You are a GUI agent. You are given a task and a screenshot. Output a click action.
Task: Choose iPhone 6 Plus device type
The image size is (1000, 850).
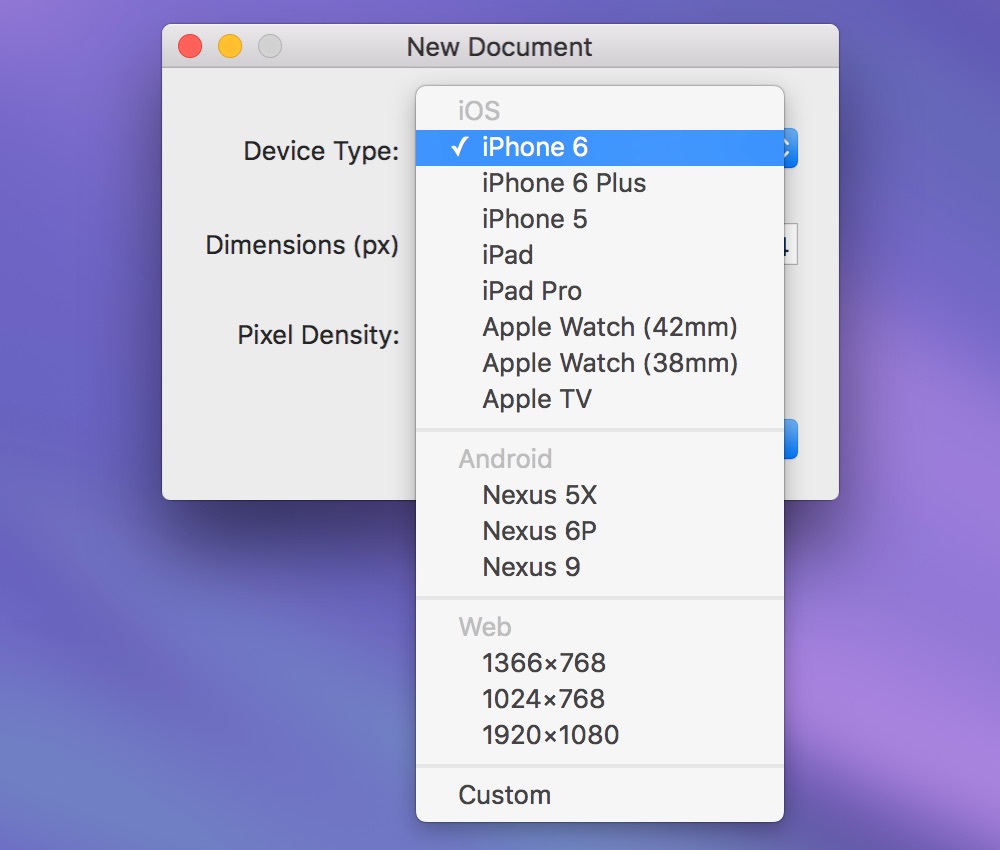pos(599,184)
